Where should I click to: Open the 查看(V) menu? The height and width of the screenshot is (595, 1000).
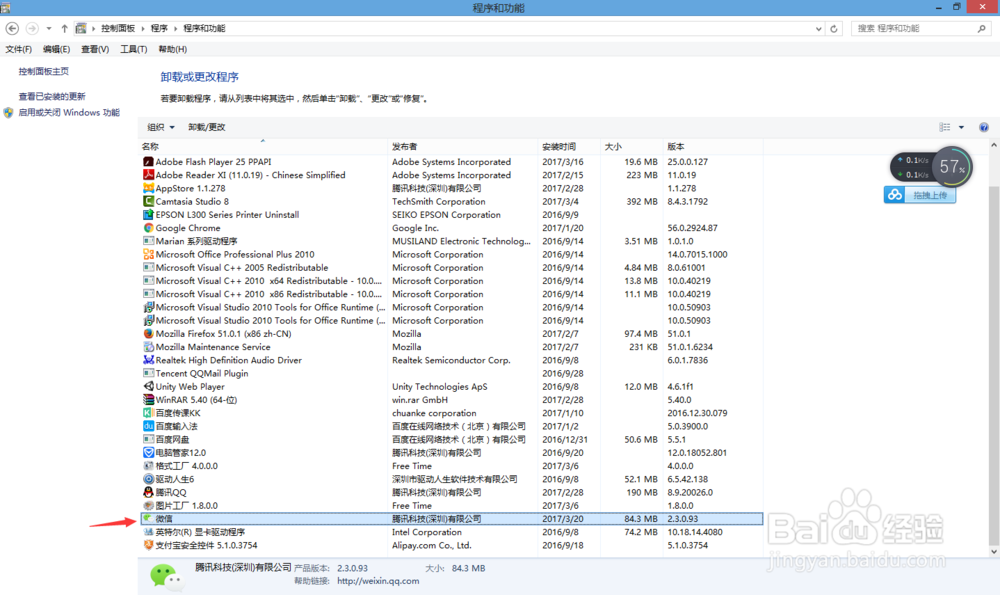pyautogui.click(x=94, y=49)
